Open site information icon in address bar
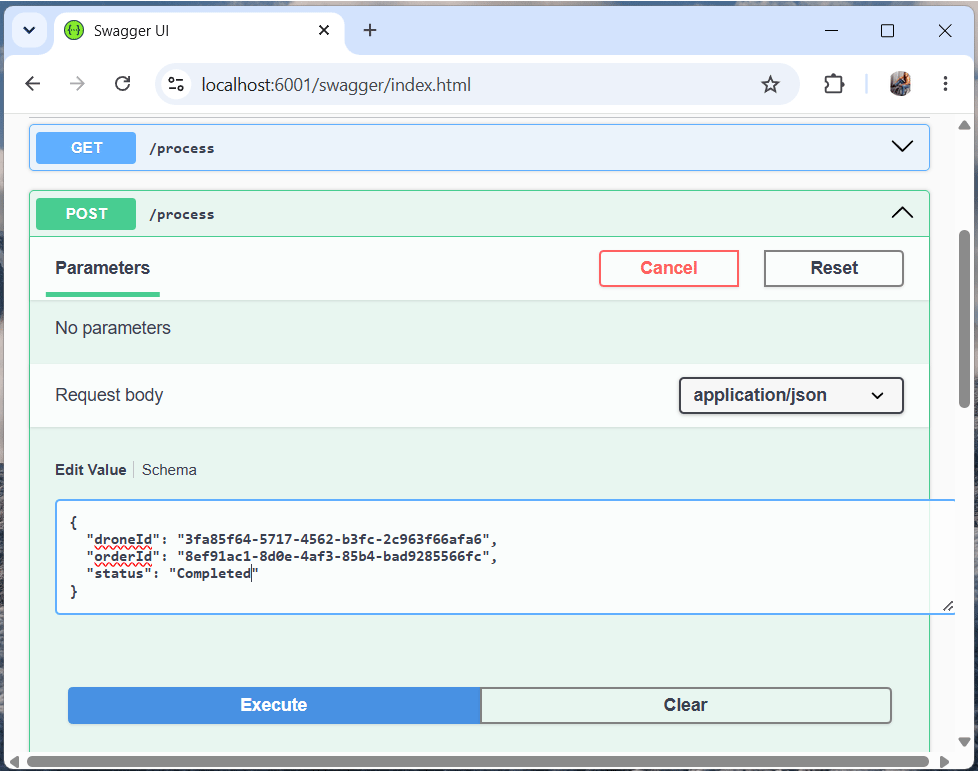Screen dimensions: 978x771 [x=177, y=84]
